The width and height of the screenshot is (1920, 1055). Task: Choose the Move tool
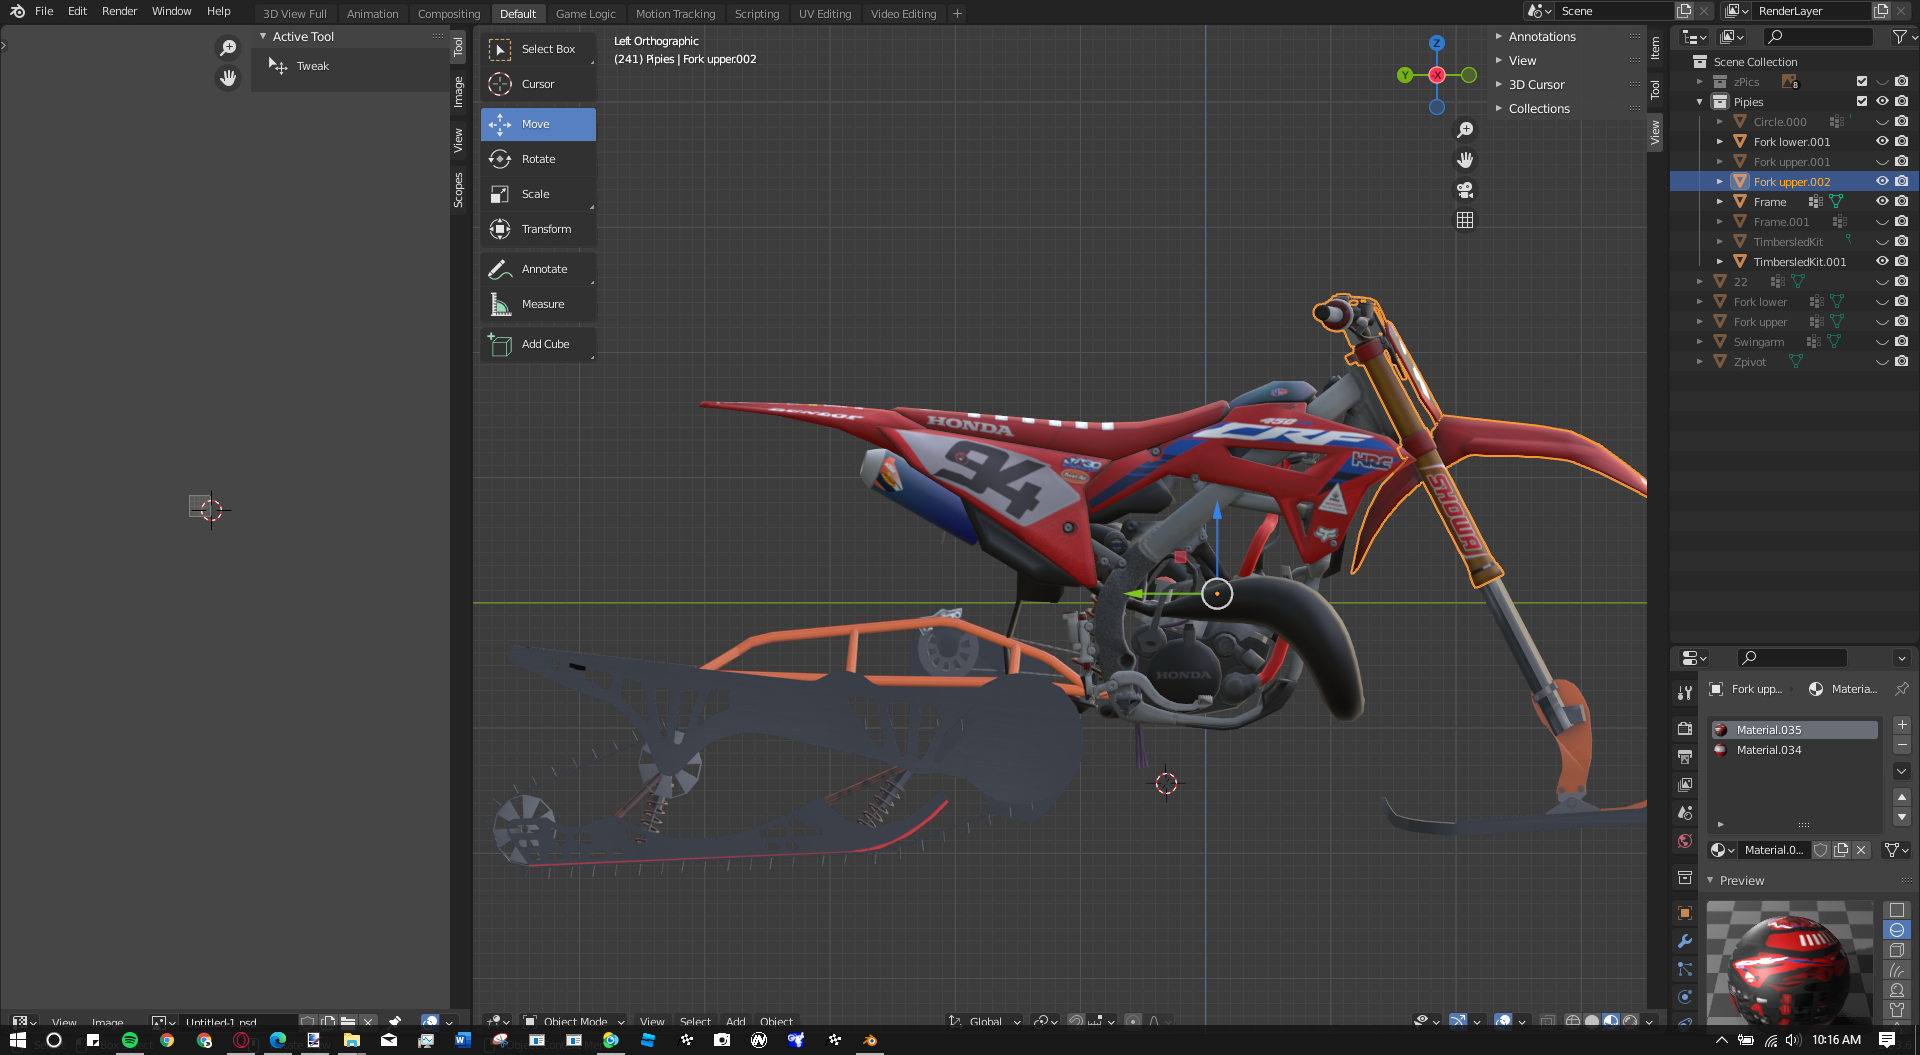point(538,124)
